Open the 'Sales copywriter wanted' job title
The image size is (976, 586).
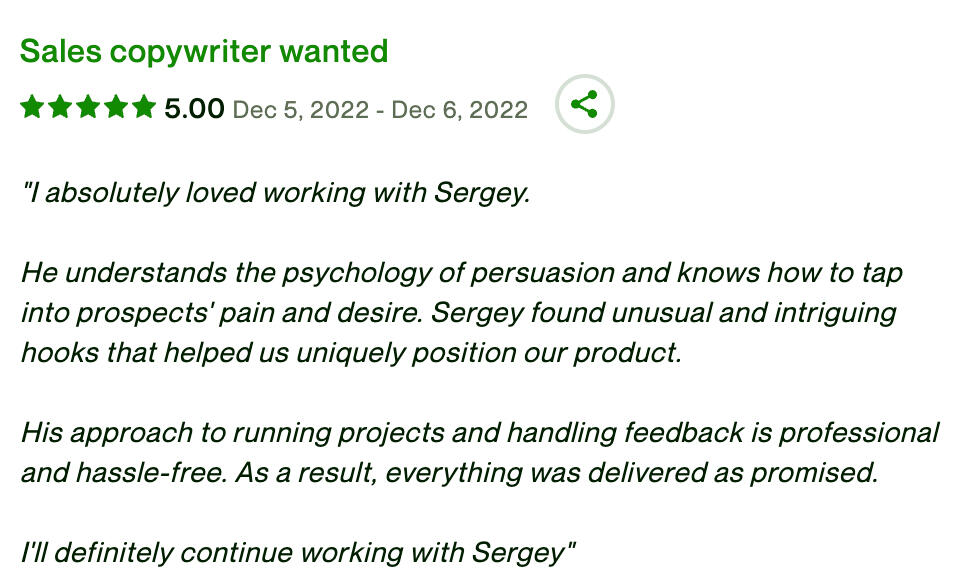(204, 52)
